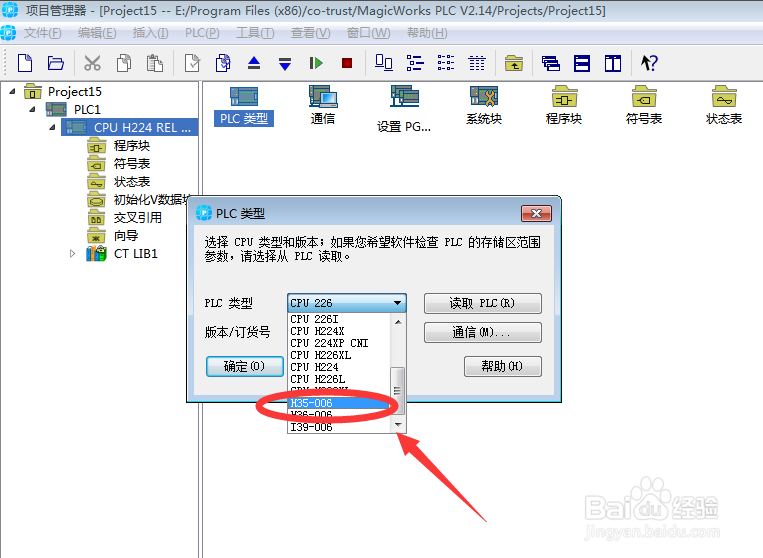Image resolution: width=763 pixels, height=558 pixels.
Task: Click 读取 PLC(R) button
Action: [482, 304]
